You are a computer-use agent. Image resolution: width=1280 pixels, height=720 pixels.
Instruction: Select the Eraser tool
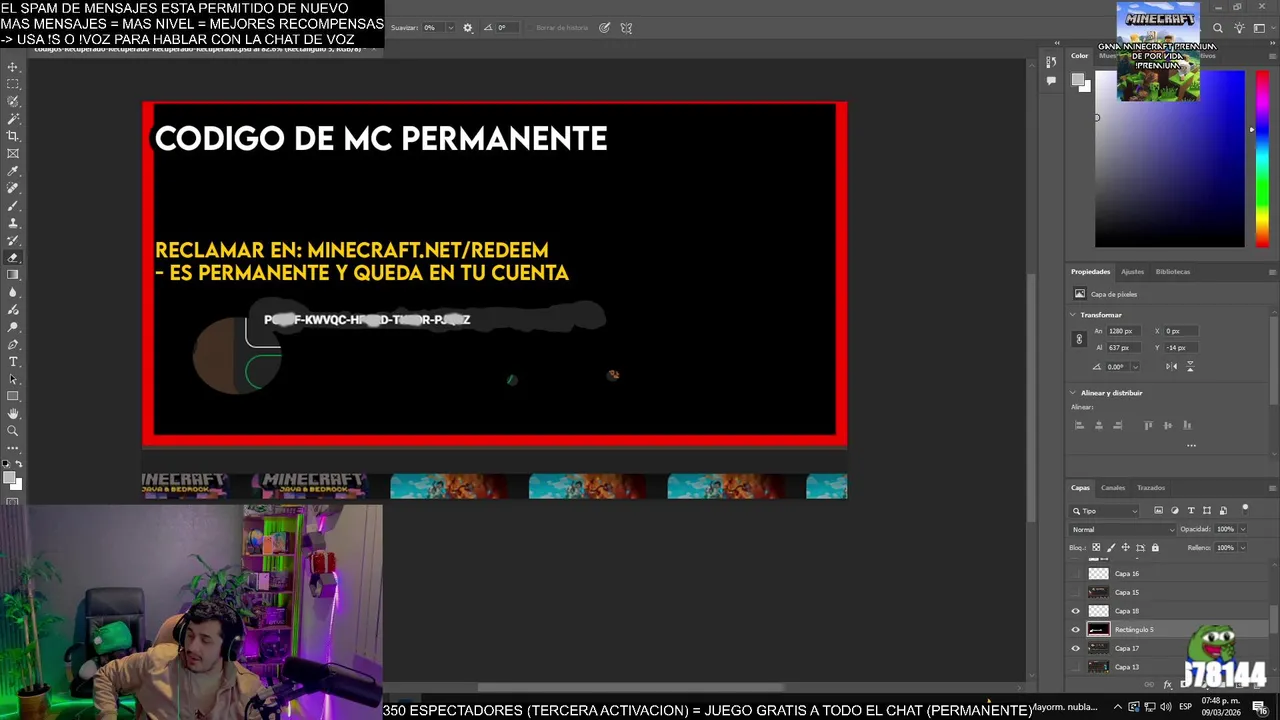click(x=13, y=257)
